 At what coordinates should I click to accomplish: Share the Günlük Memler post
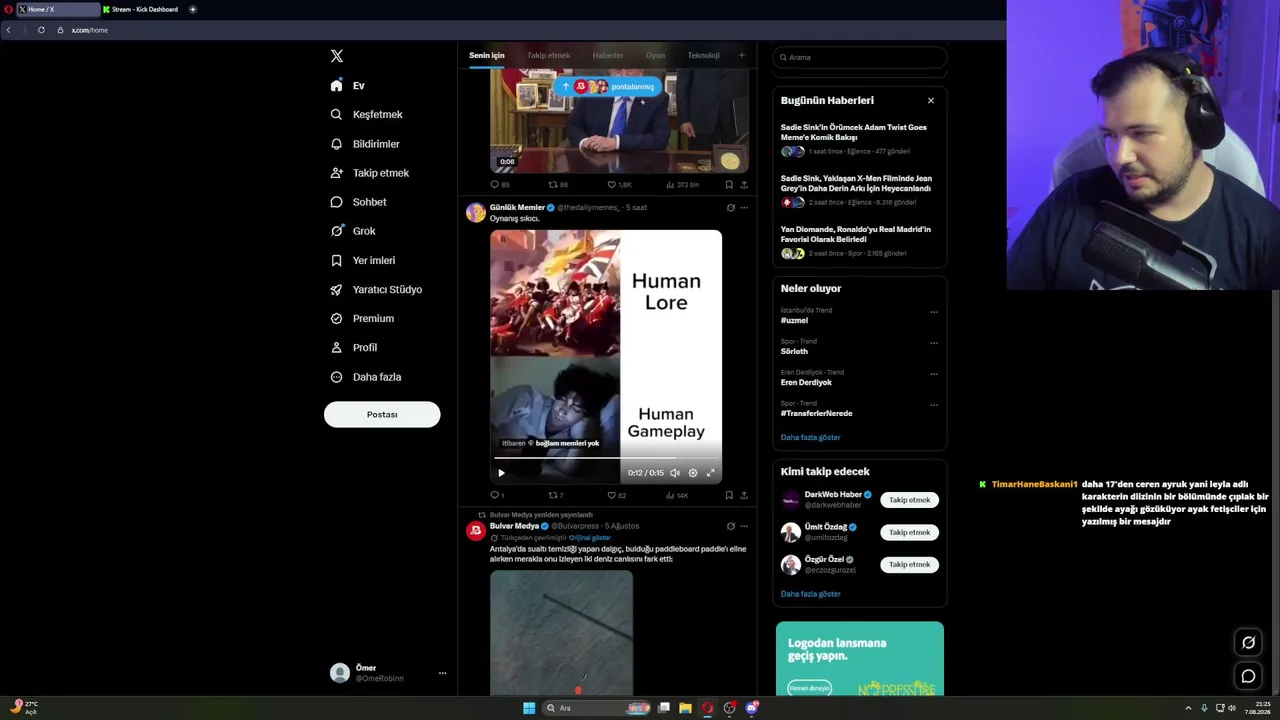[x=744, y=495]
